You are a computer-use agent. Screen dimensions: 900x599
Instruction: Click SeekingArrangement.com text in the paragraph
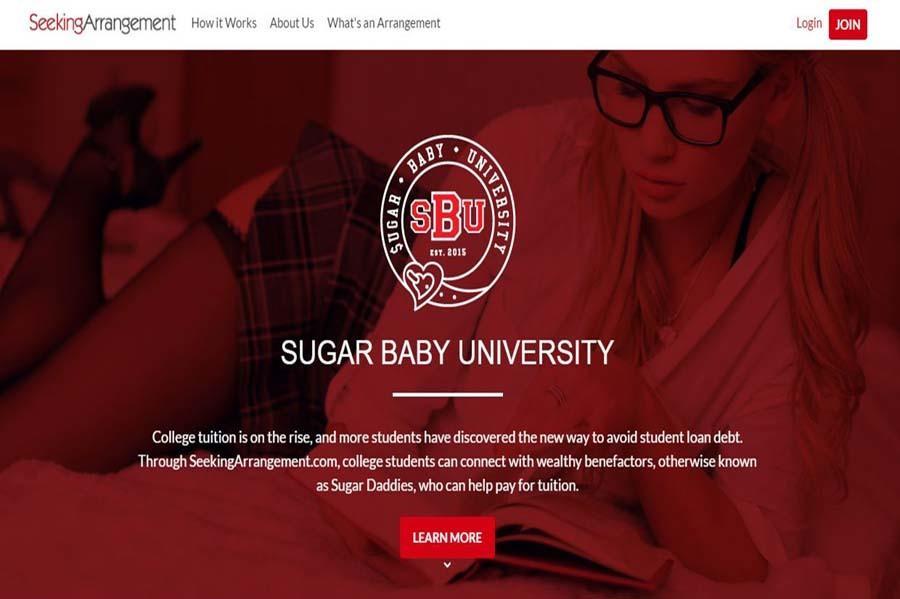pyautogui.click(x=263, y=462)
